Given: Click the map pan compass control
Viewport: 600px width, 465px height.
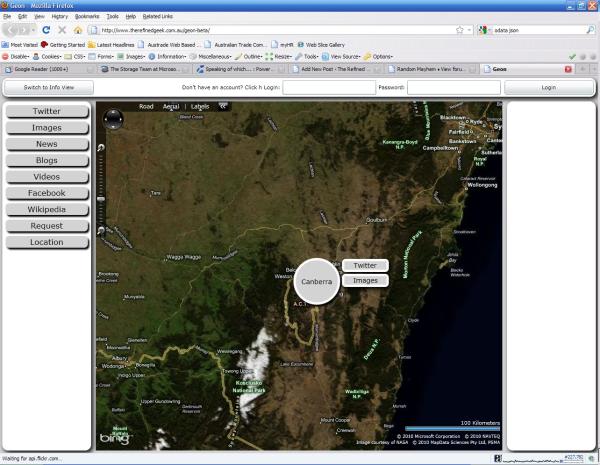Looking at the screenshot, I should click(113, 119).
